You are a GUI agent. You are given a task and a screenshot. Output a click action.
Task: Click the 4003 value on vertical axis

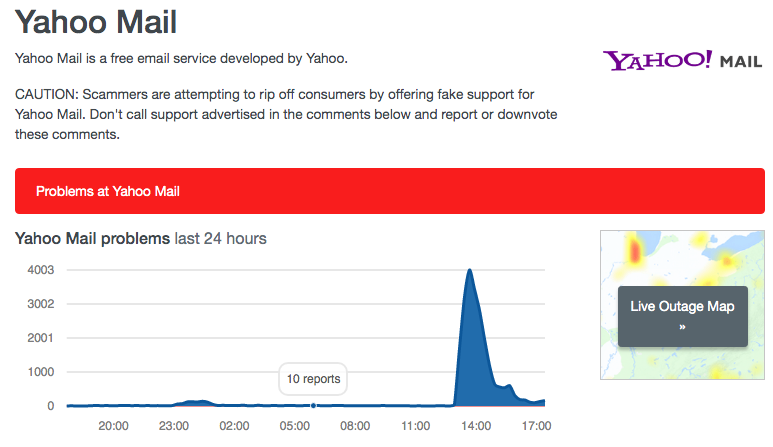click(x=39, y=270)
